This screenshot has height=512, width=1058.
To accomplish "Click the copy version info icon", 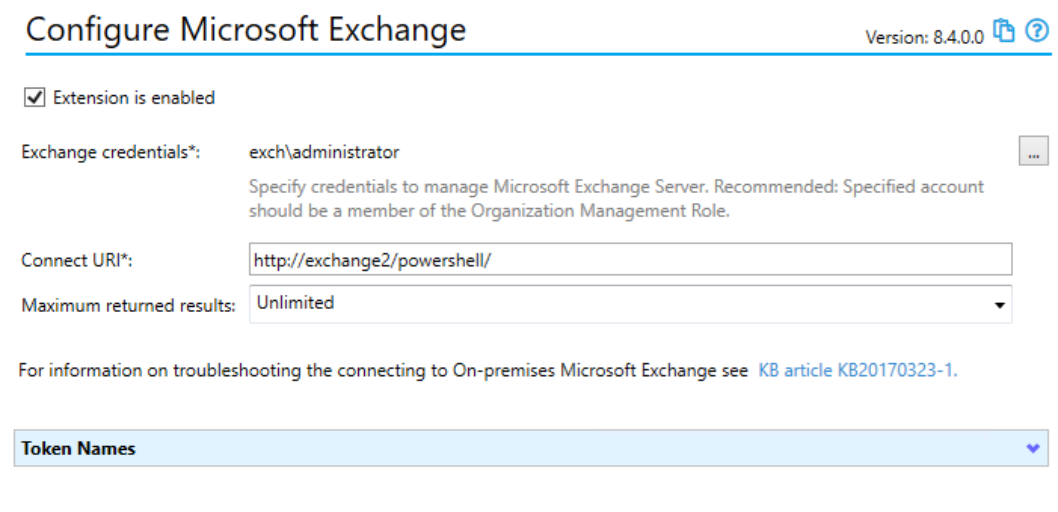I will point(1005,32).
